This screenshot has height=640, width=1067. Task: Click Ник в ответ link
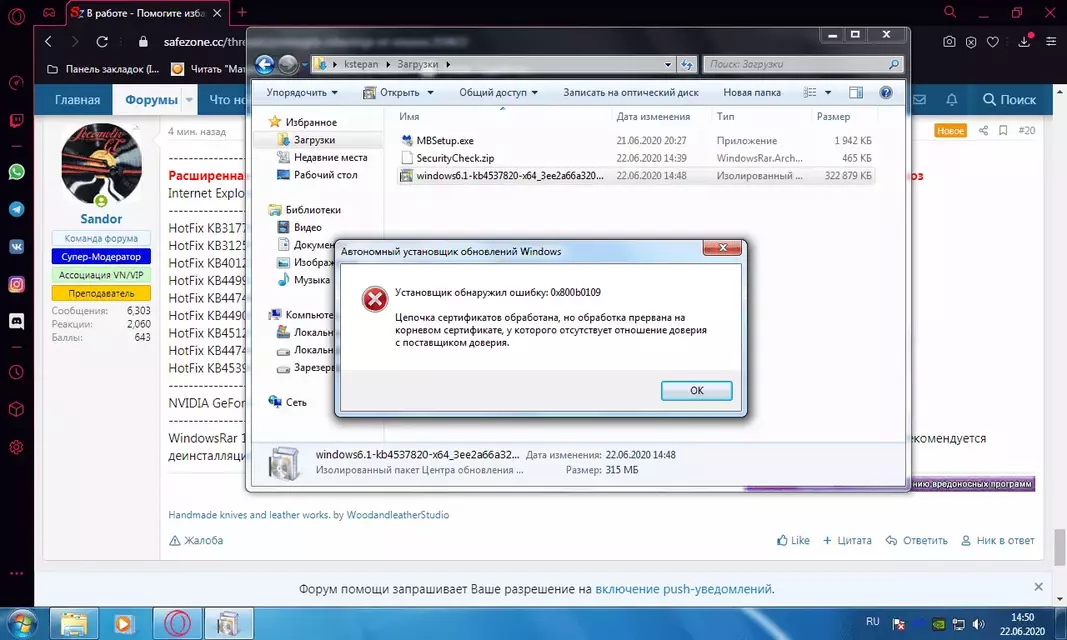pyautogui.click(x=998, y=541)
